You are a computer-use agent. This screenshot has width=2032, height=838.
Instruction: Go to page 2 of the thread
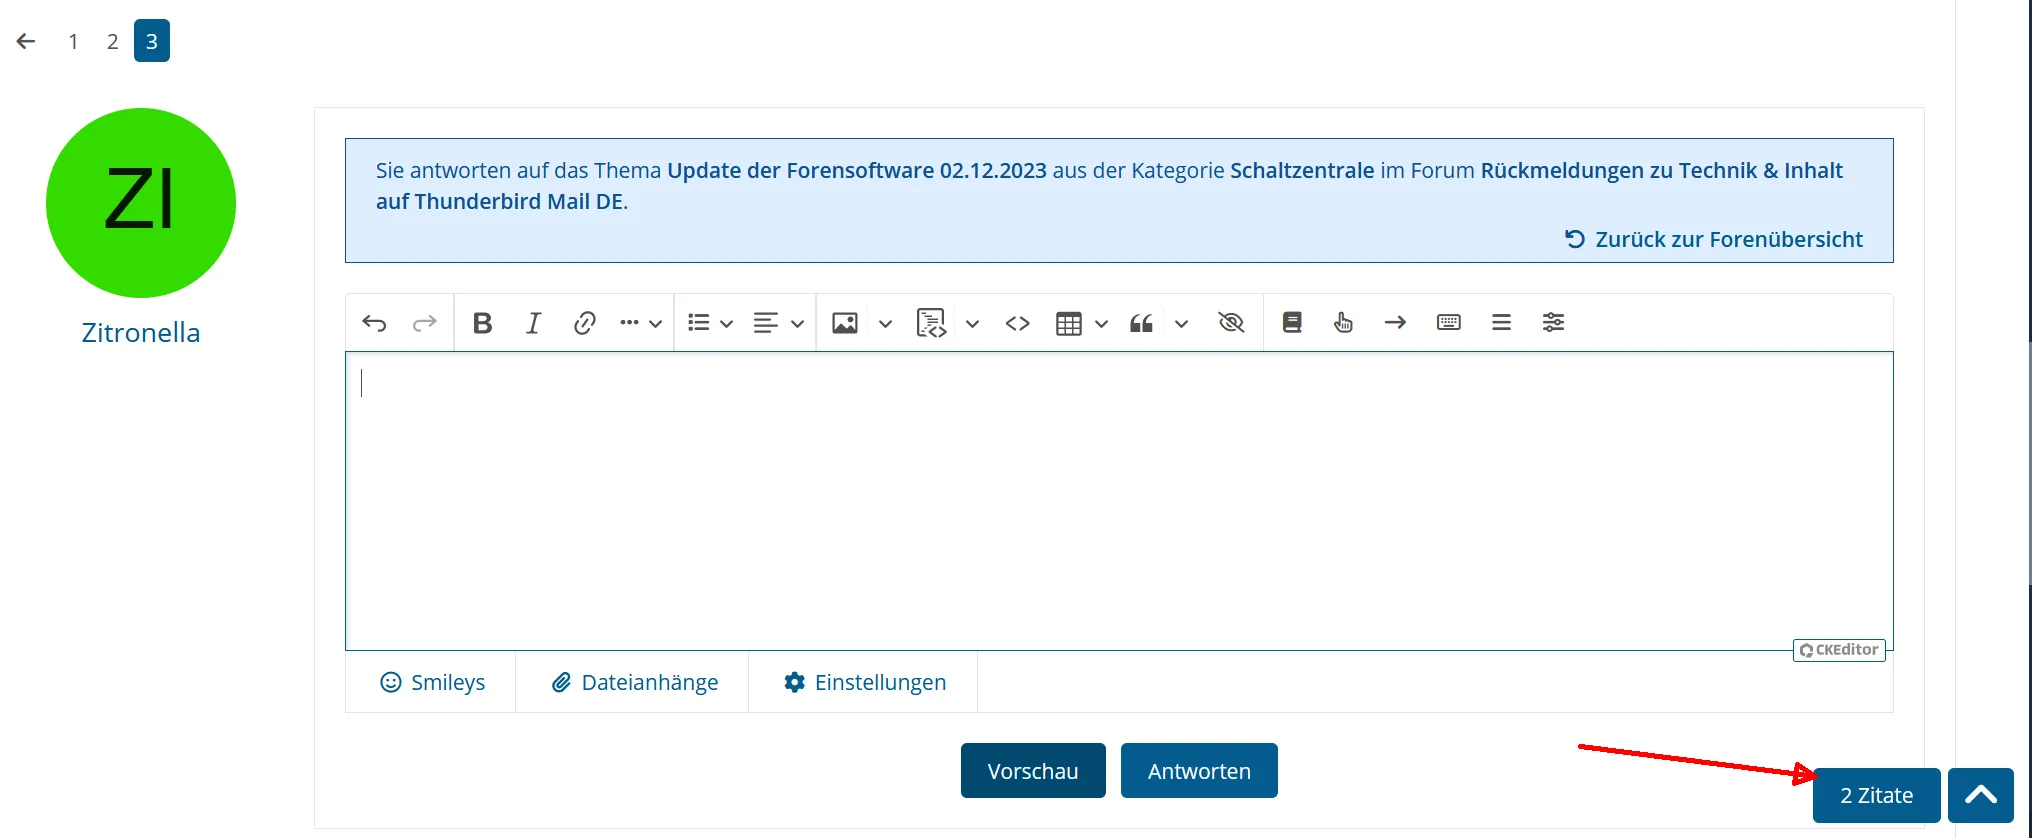tap(112, 41)
